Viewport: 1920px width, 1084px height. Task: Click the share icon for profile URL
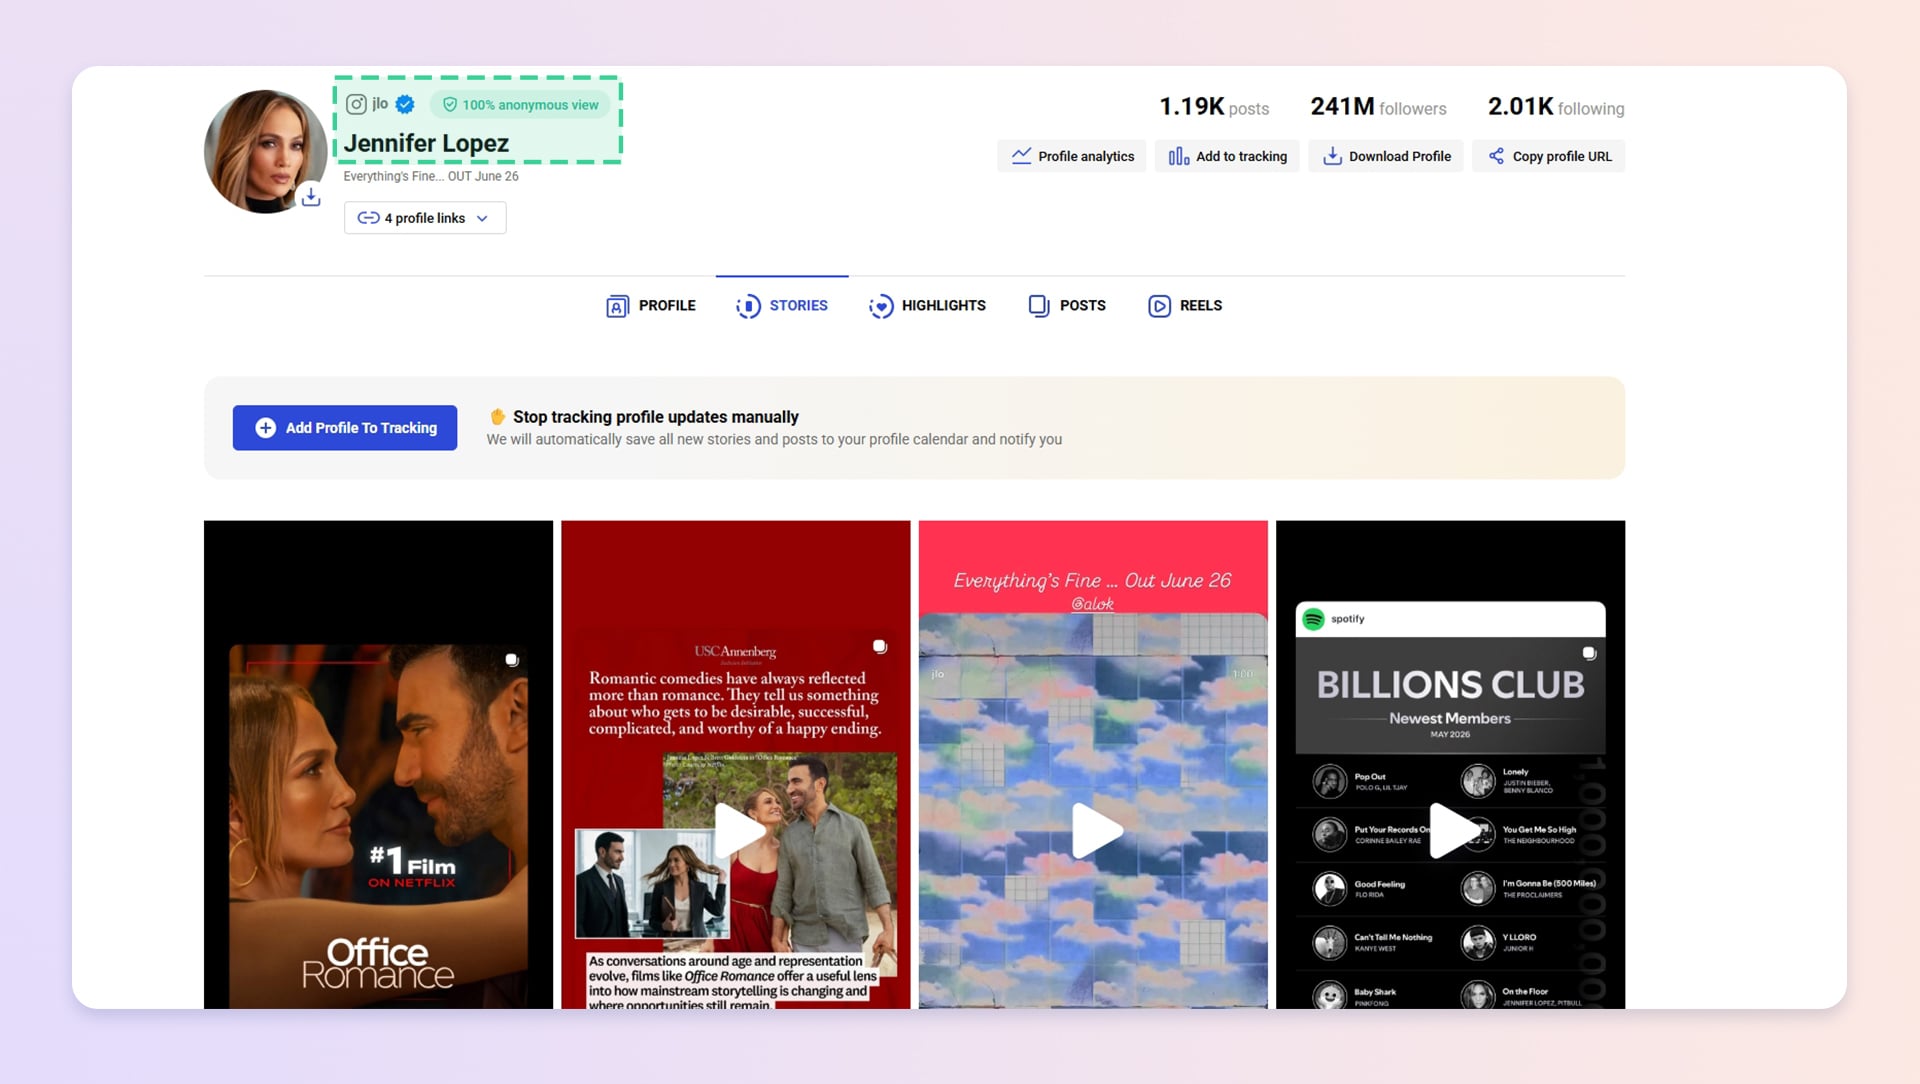[x=1496, y=156]
